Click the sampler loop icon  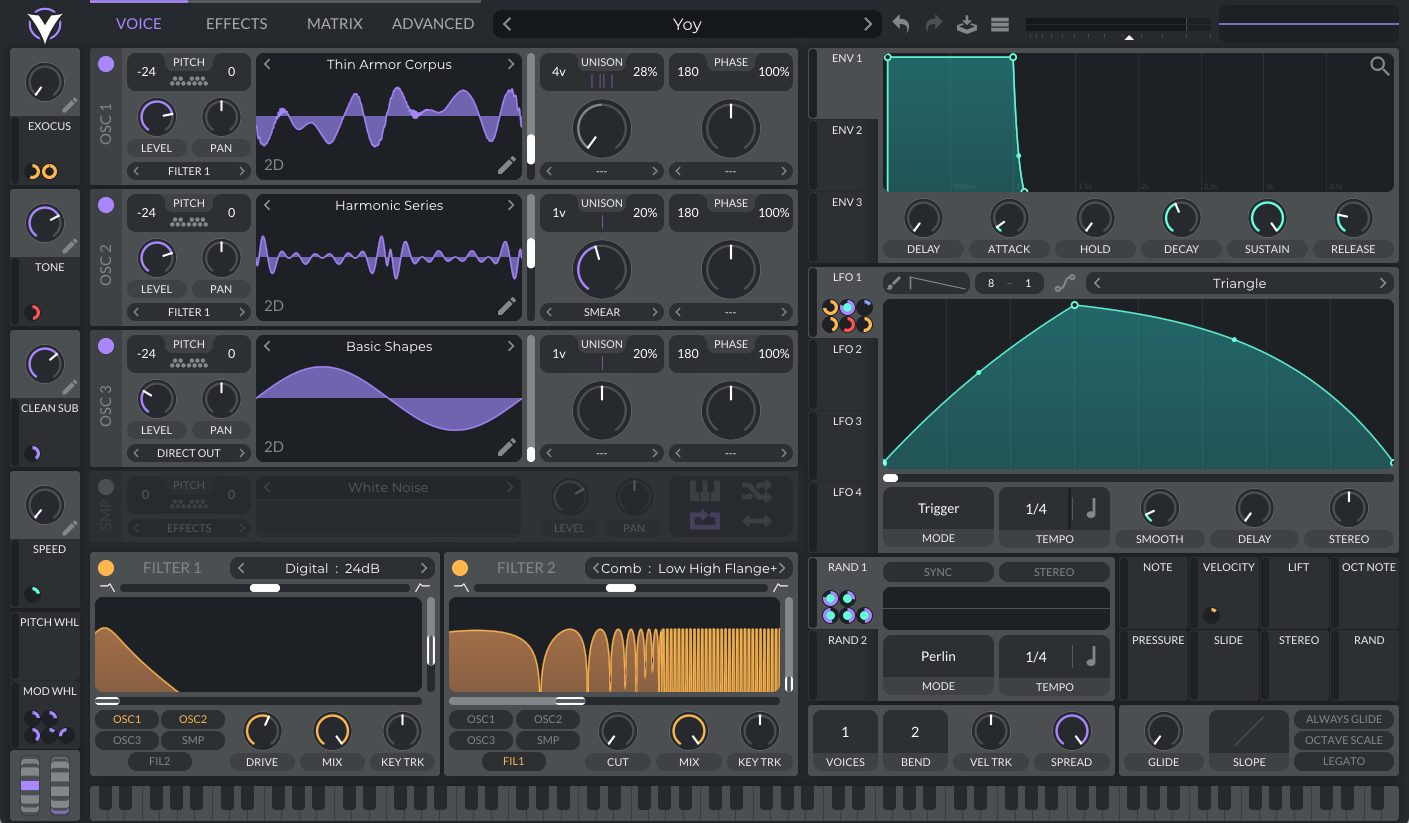tap(705, 520)
